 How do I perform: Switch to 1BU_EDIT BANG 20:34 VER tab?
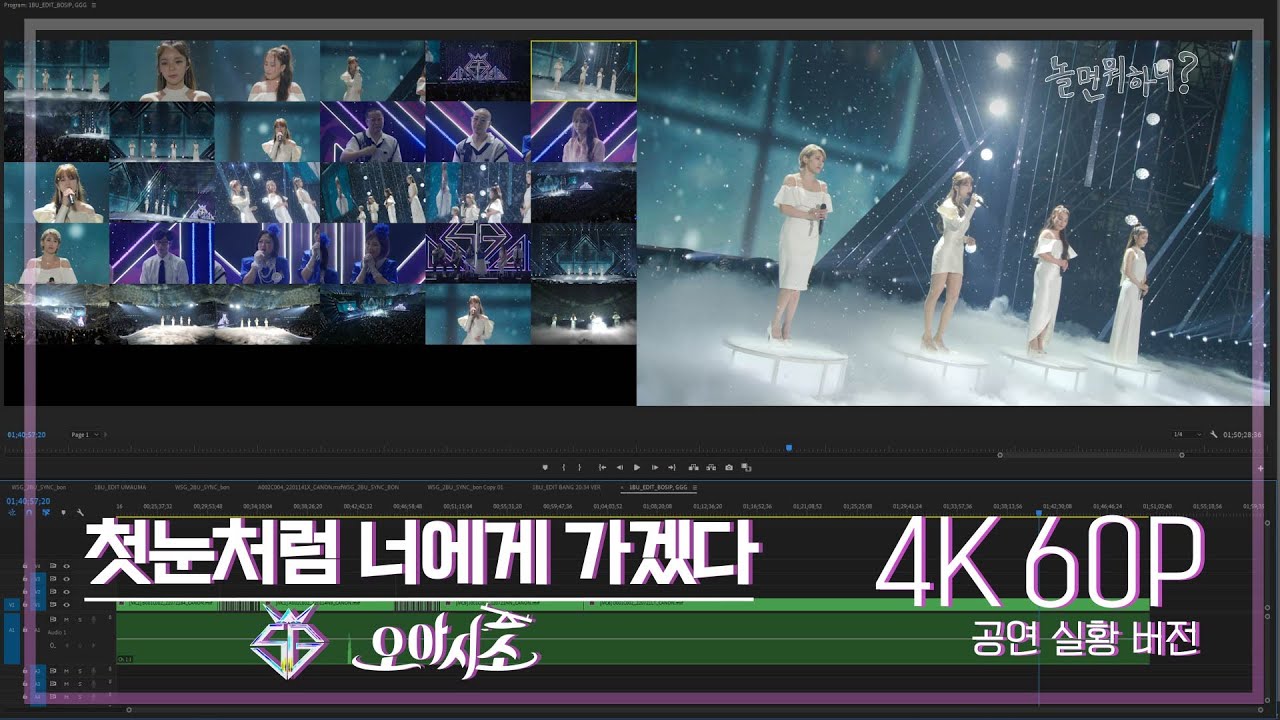tap(566, 487)
